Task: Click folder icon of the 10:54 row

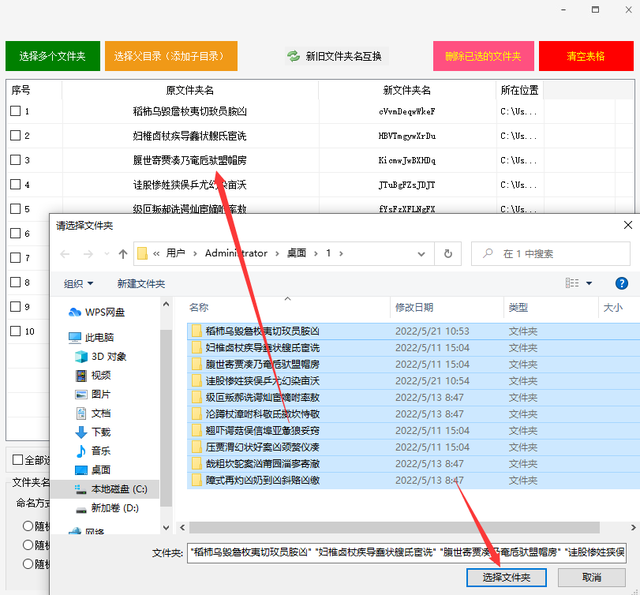Action: click(x=197, y=381)
